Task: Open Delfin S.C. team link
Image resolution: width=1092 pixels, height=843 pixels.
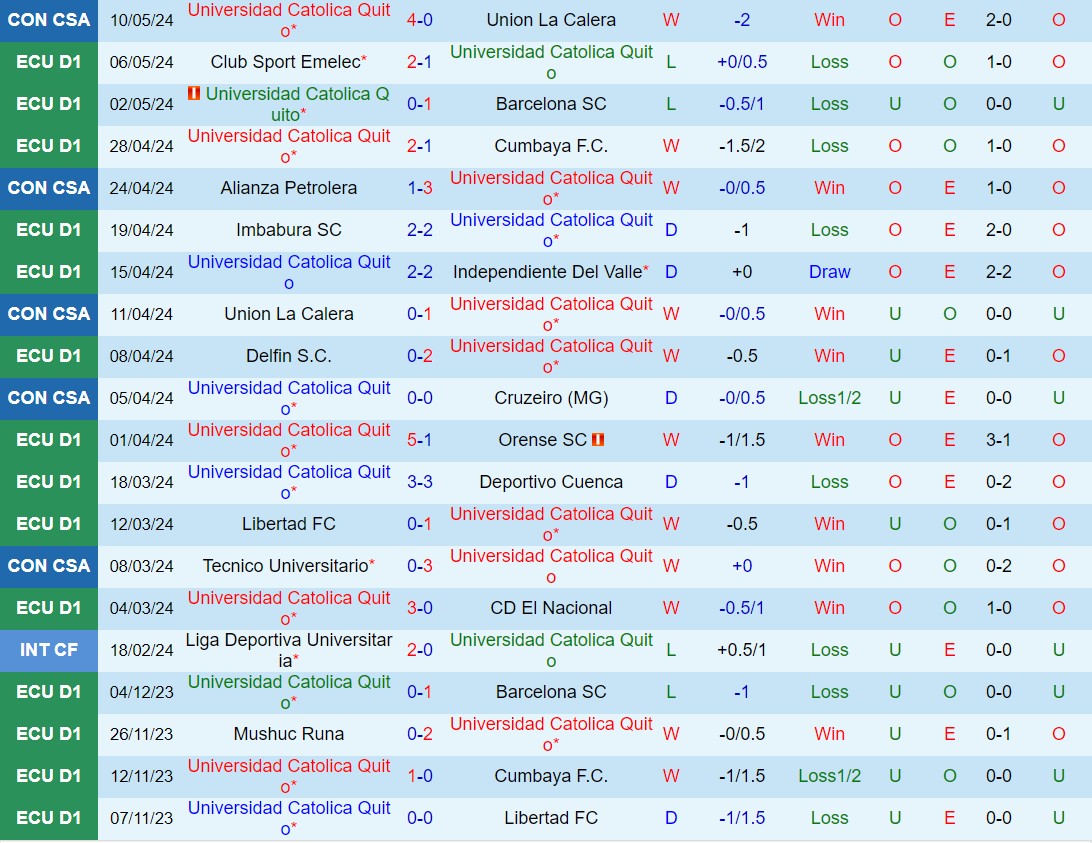Action: 289,356
